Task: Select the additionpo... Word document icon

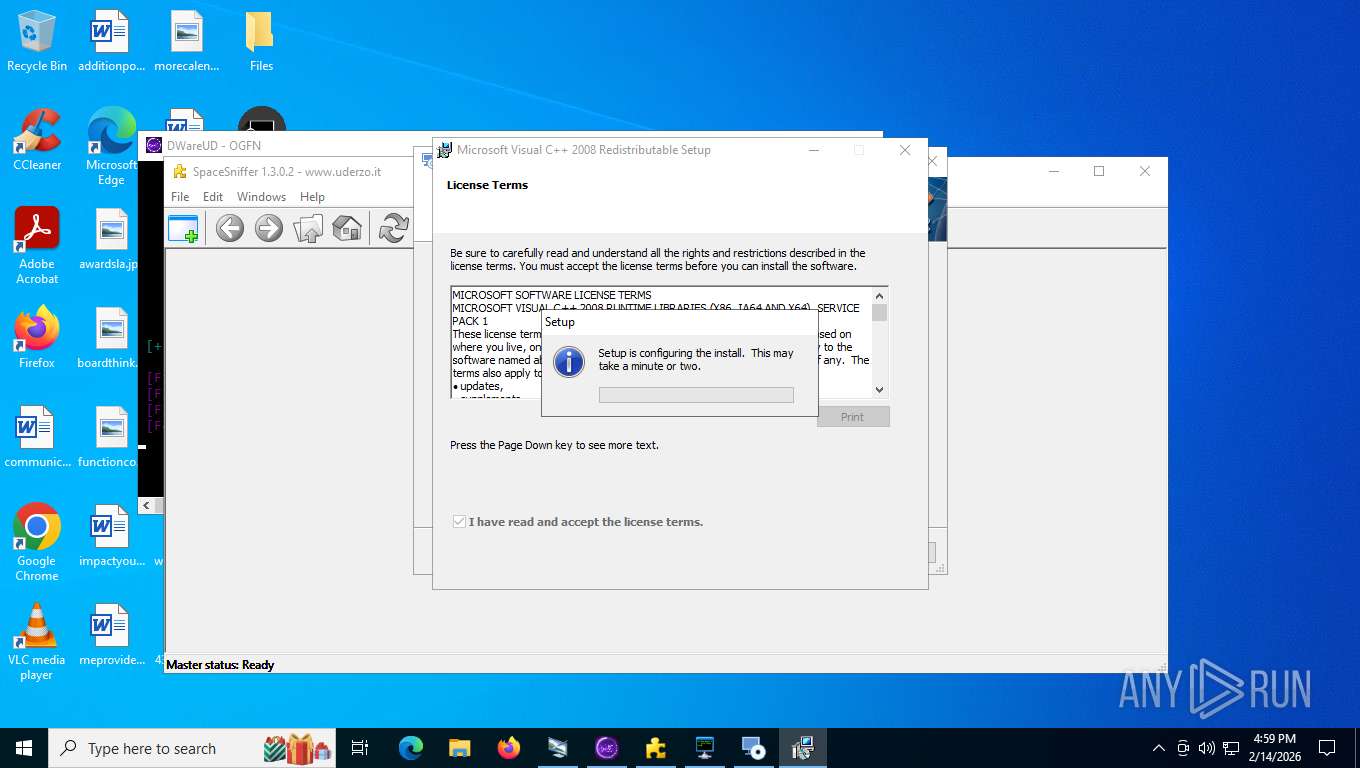Action: tap(111, 41)
